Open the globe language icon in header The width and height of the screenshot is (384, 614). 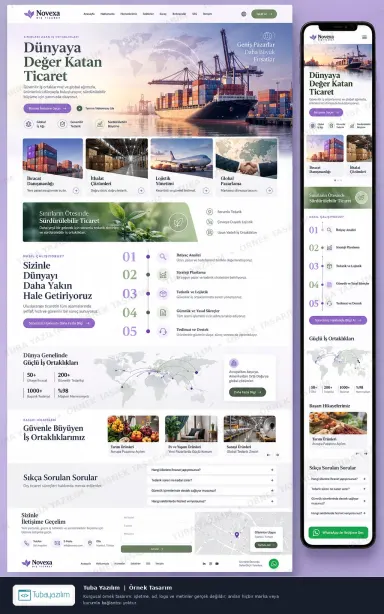point(244,14)
